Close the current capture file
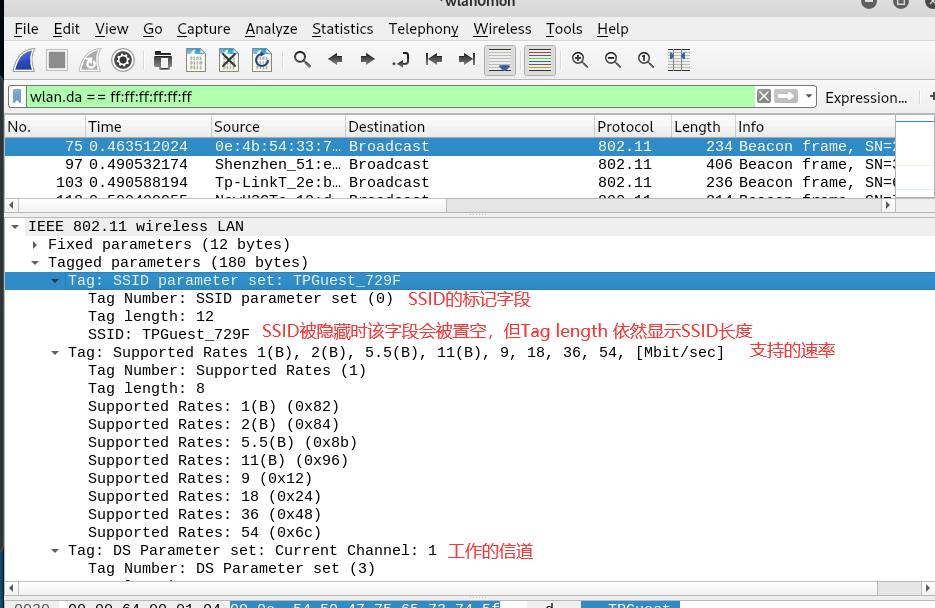 click(x=229, y=60)
